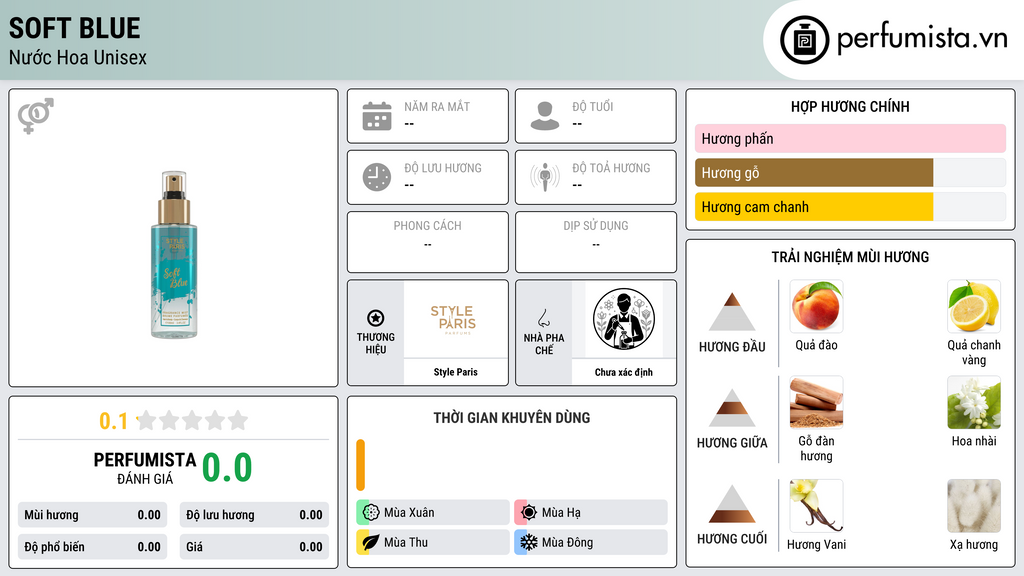1024x576 pixels.
Task: Click the Soft Blue bottle image
Action: tap(174, 255)
